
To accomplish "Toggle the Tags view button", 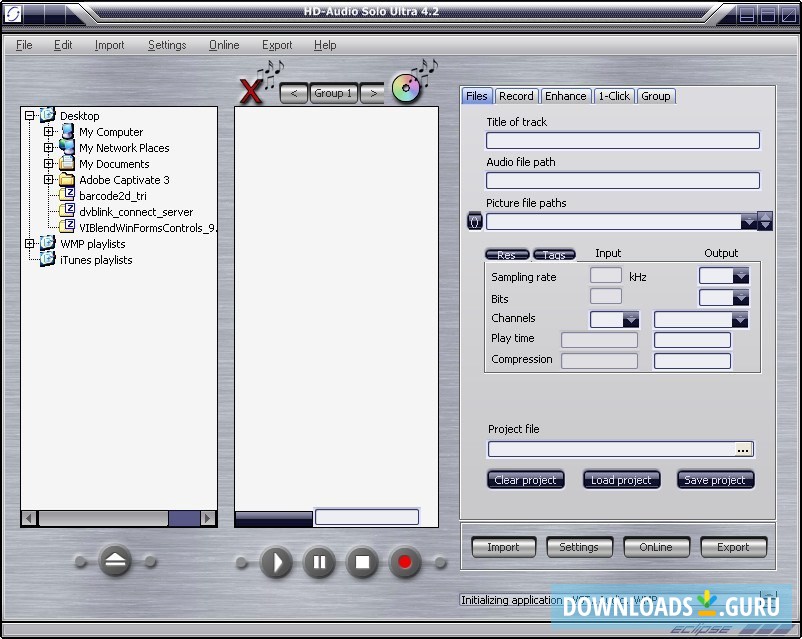I will (554, 254).
